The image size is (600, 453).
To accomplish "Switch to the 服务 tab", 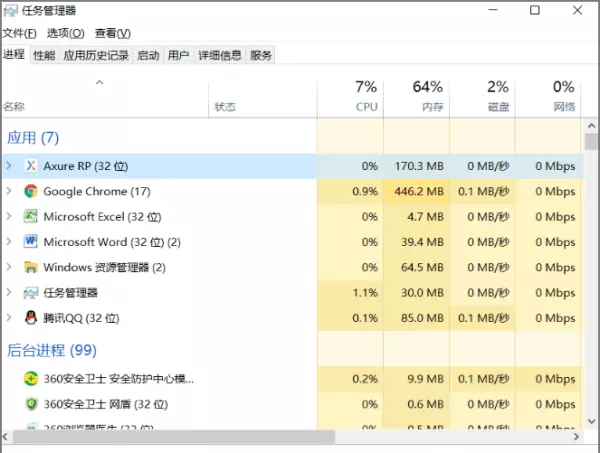I will point(261,55).
